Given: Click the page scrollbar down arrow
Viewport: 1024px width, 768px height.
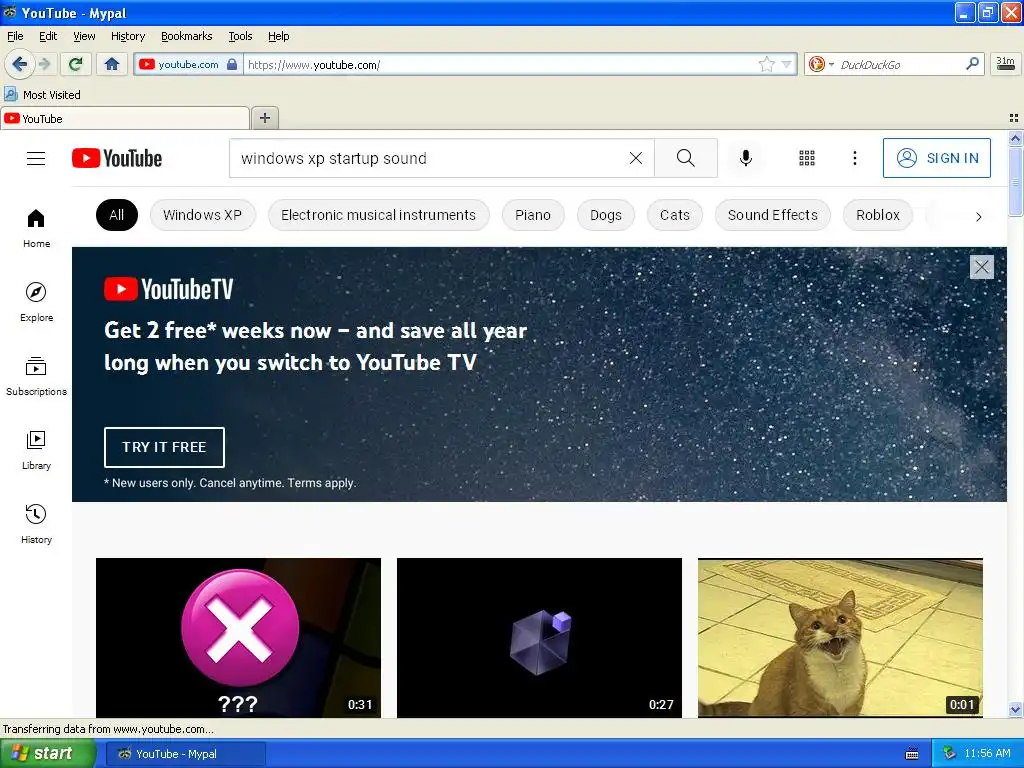Looking at the screenshot, I should pos(1016,709).
